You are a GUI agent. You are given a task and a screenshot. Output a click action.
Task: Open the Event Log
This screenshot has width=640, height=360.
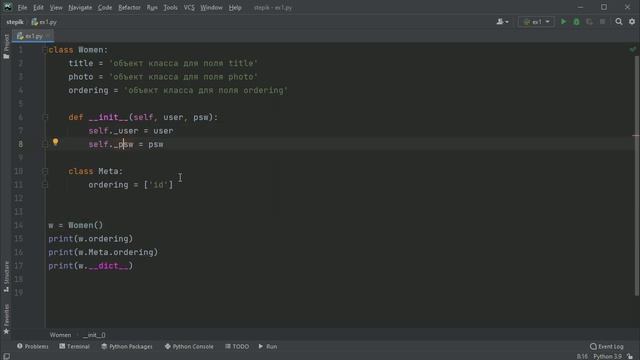(607, 346)
